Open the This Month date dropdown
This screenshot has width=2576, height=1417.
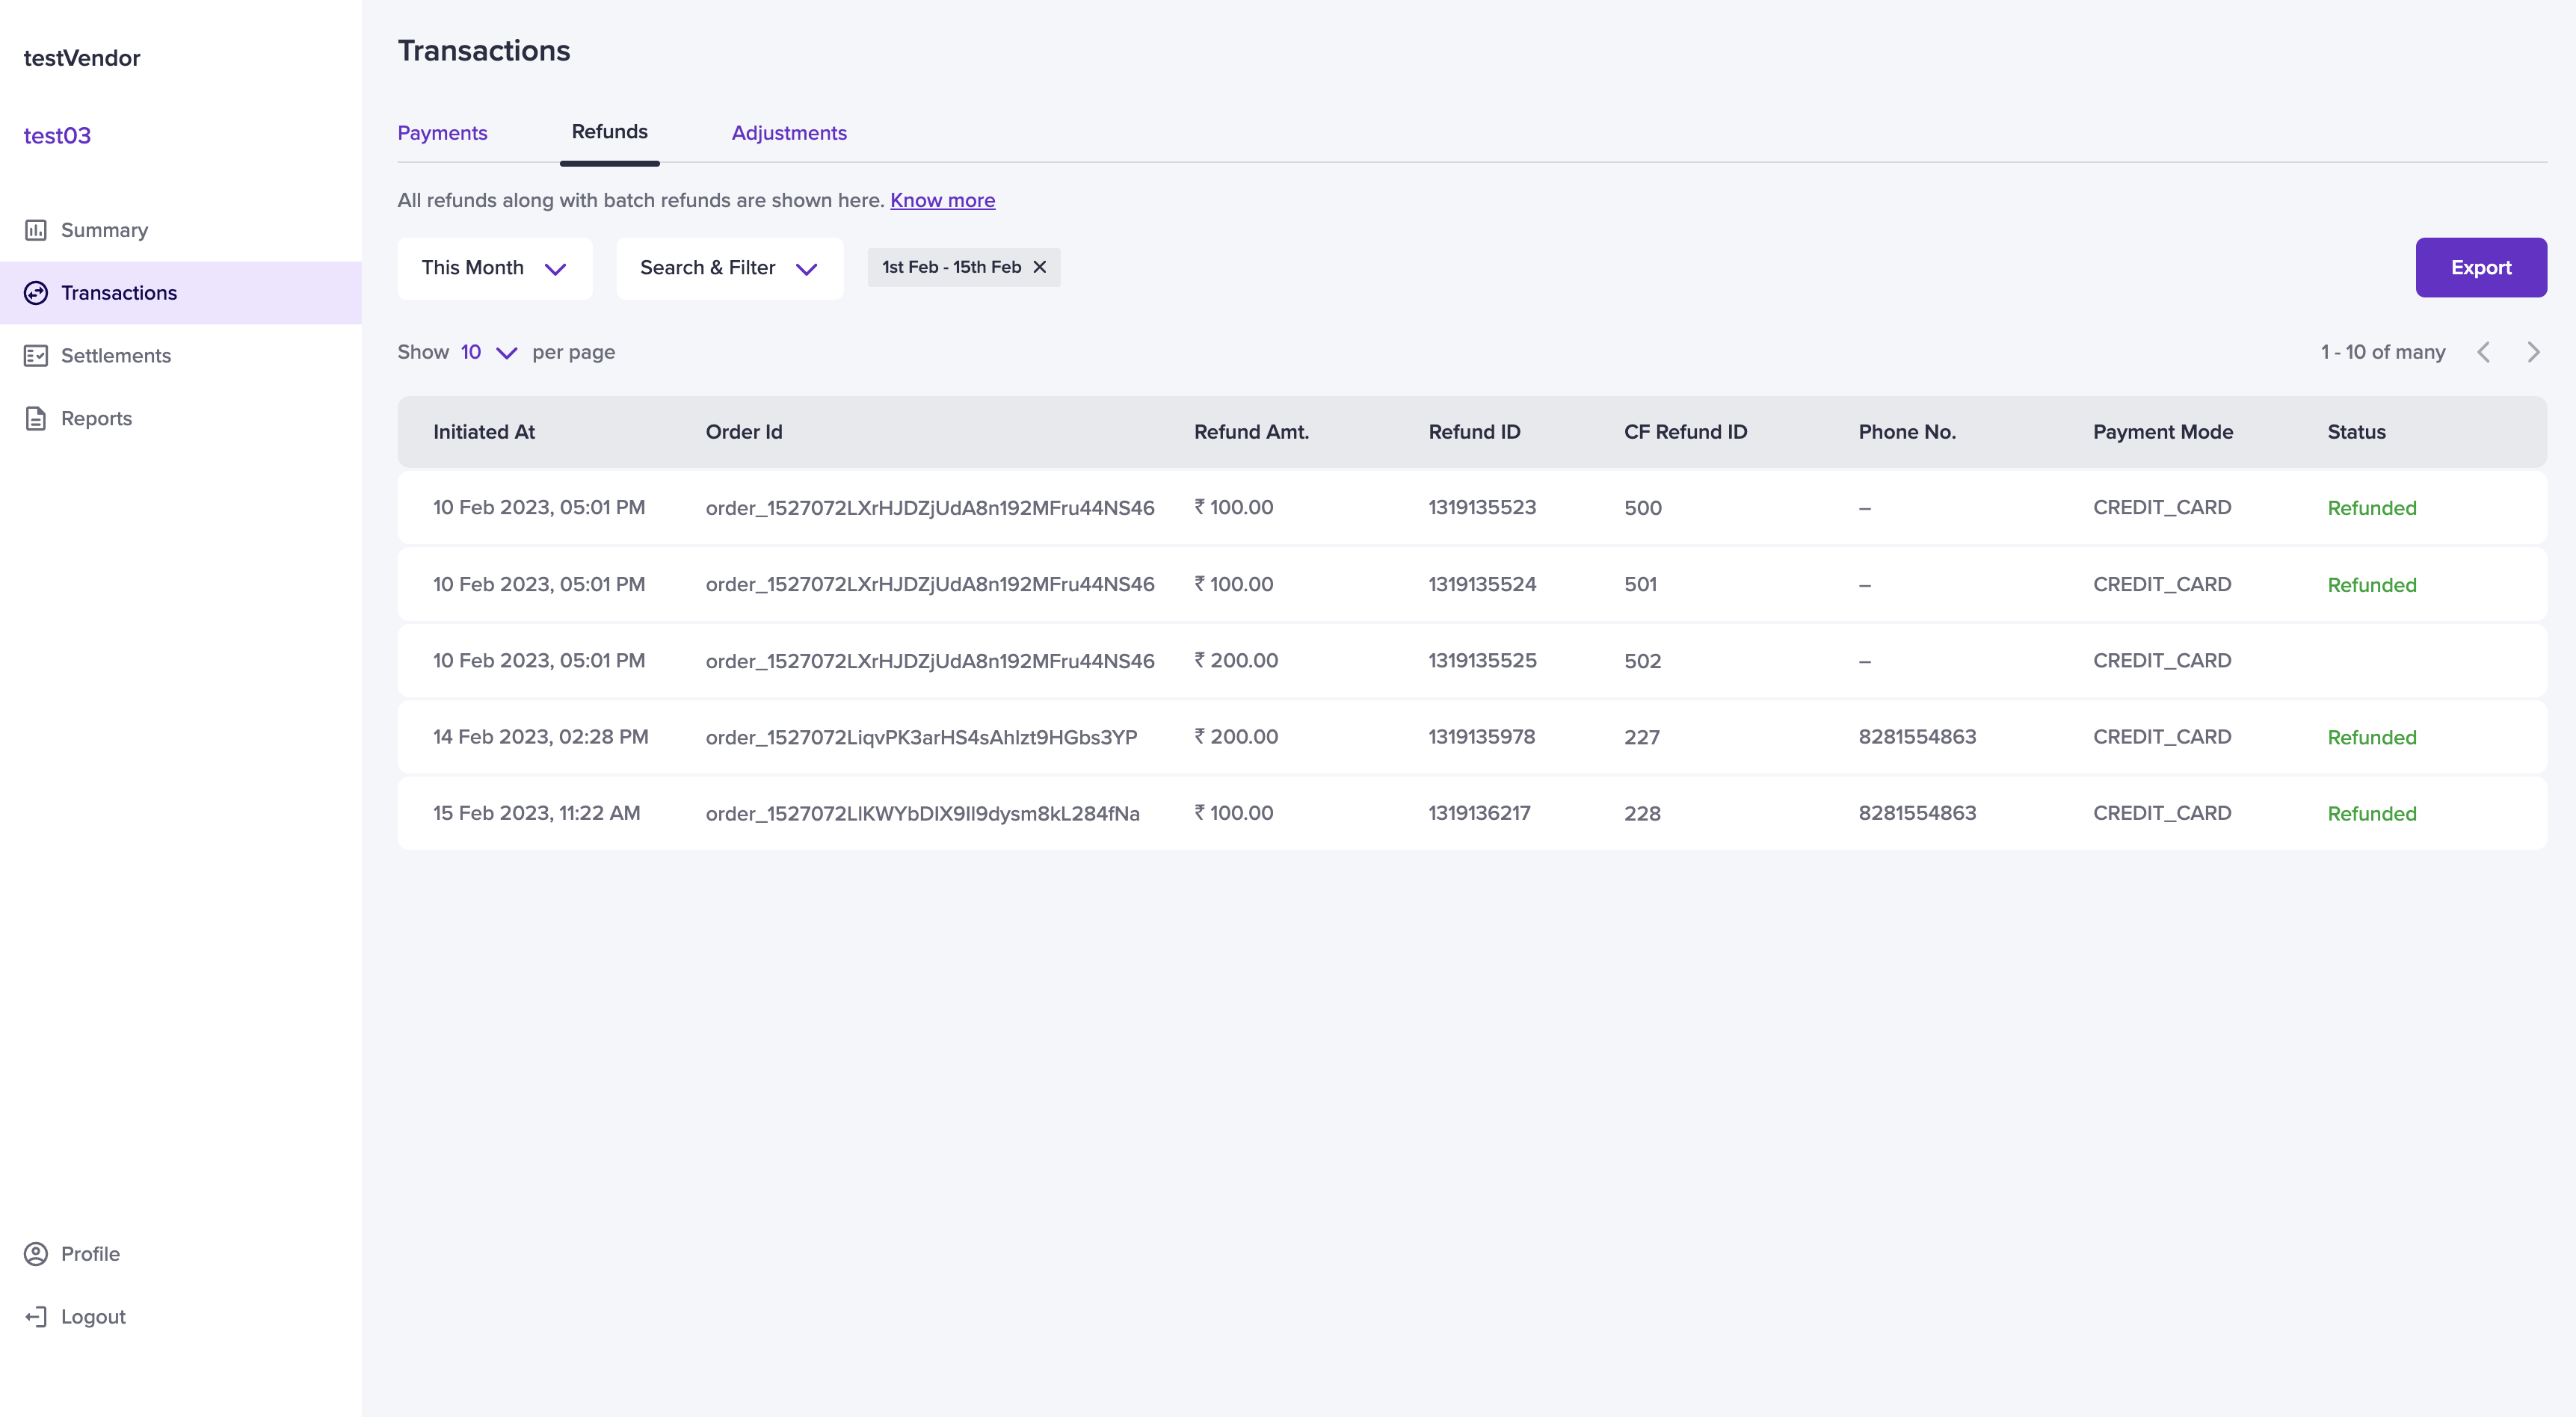(x=494, y=268)
